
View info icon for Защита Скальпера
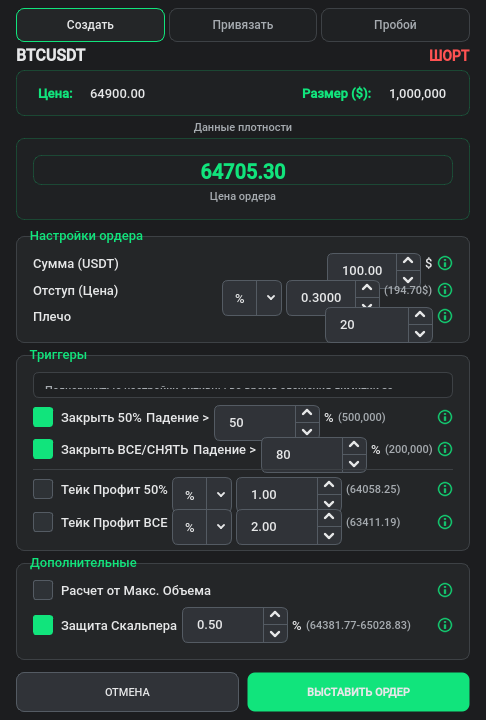(x=445, y=625)
